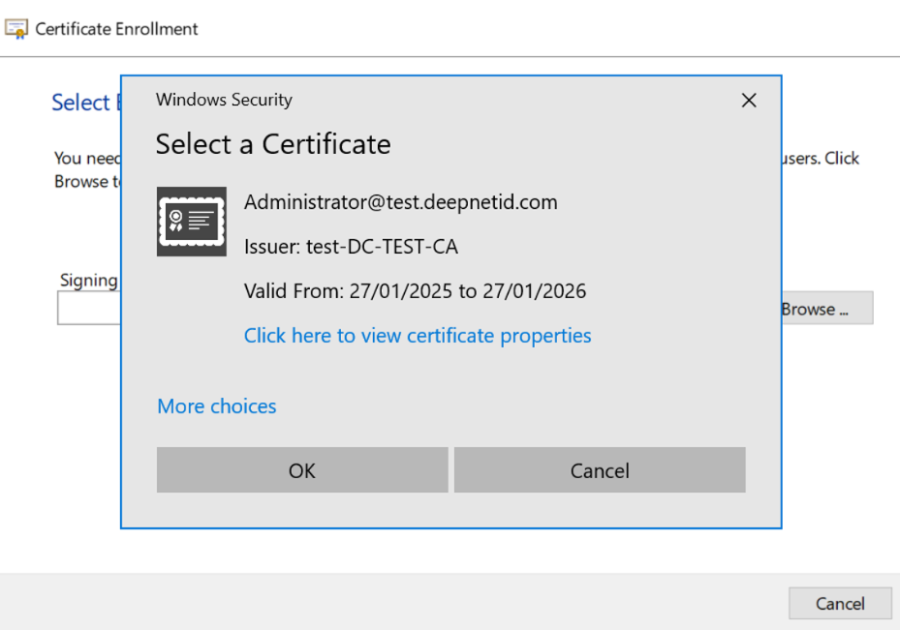Image resolution: width=900 pixels, height=630 pixels.
Task: Open the certificate properties link
Action: click(417, 336)
